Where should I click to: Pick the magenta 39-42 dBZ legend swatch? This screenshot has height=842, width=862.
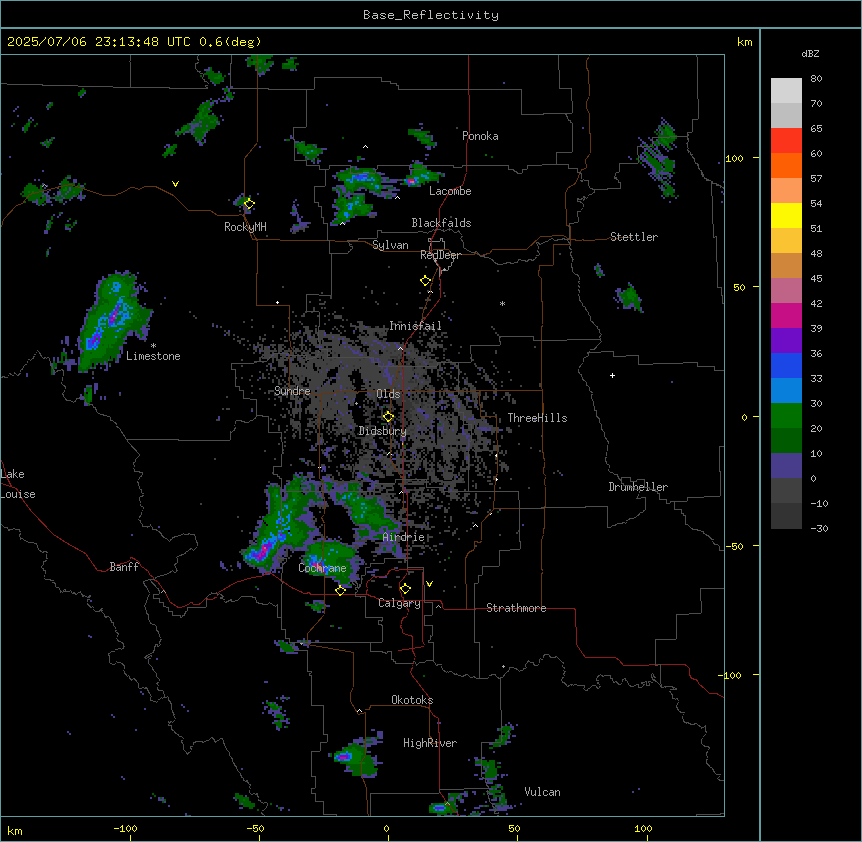(x=786, y=315)
